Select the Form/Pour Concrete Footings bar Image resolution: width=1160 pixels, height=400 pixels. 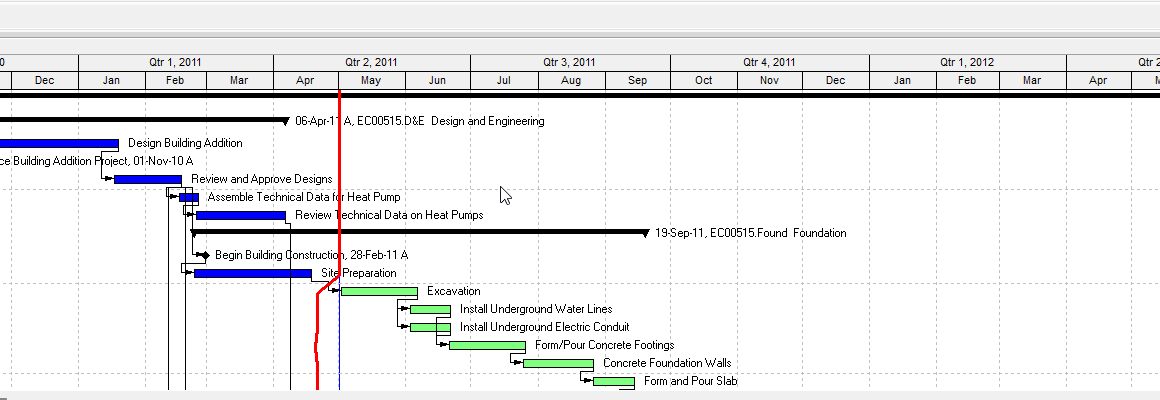coord(488,345)
